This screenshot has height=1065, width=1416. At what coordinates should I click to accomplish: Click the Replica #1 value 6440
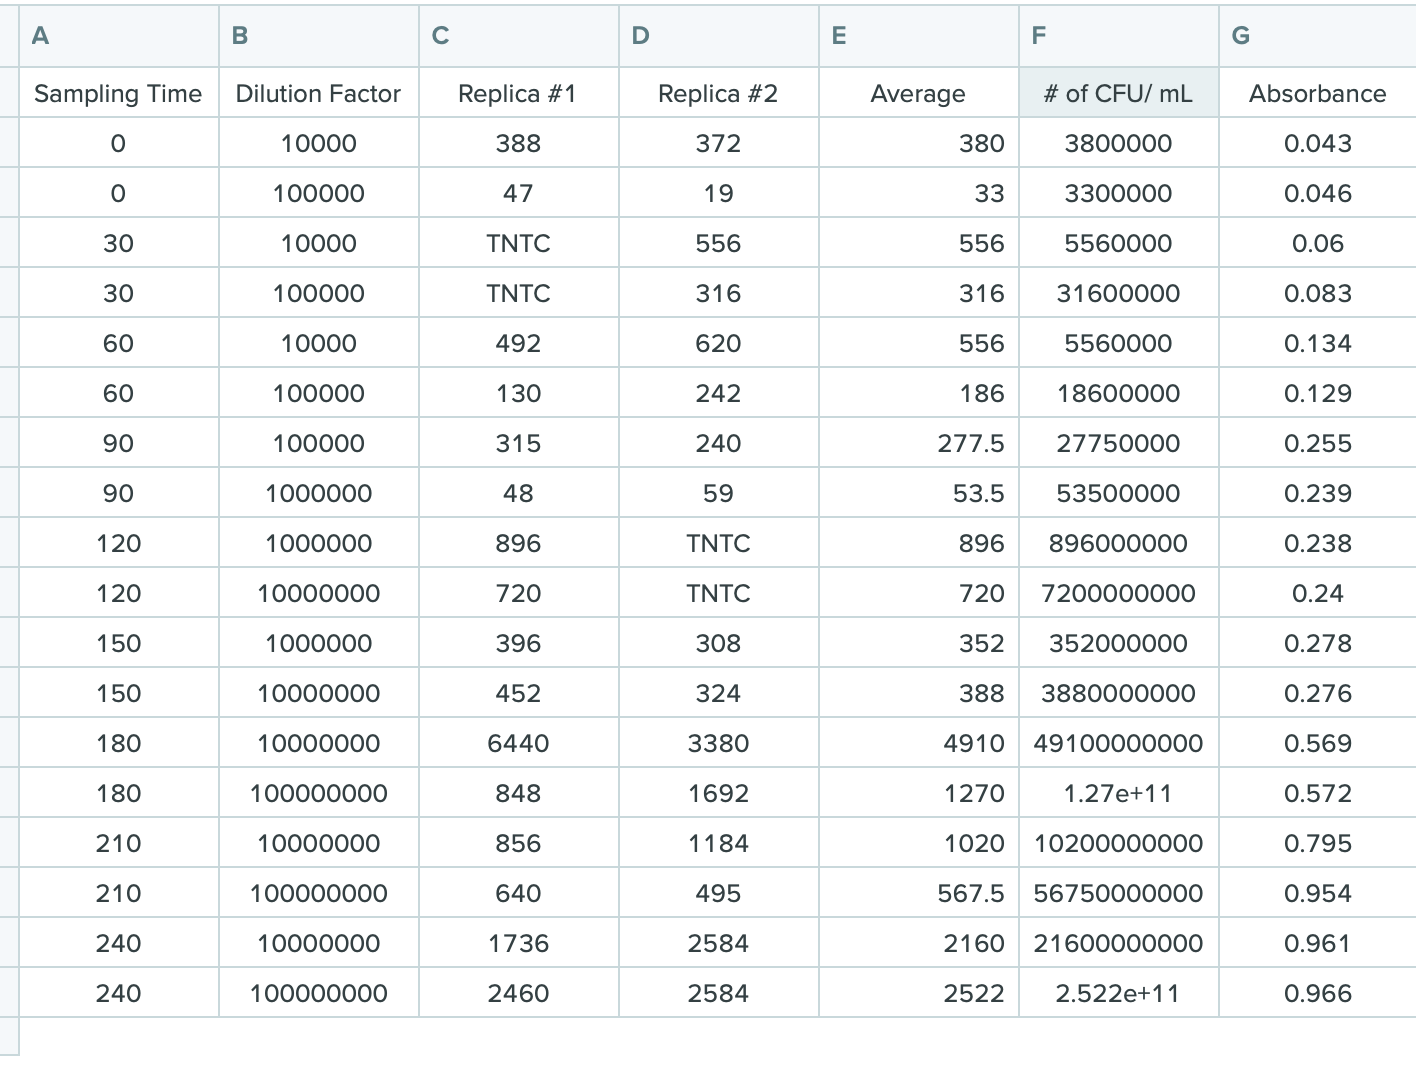[x=518, y=743]
